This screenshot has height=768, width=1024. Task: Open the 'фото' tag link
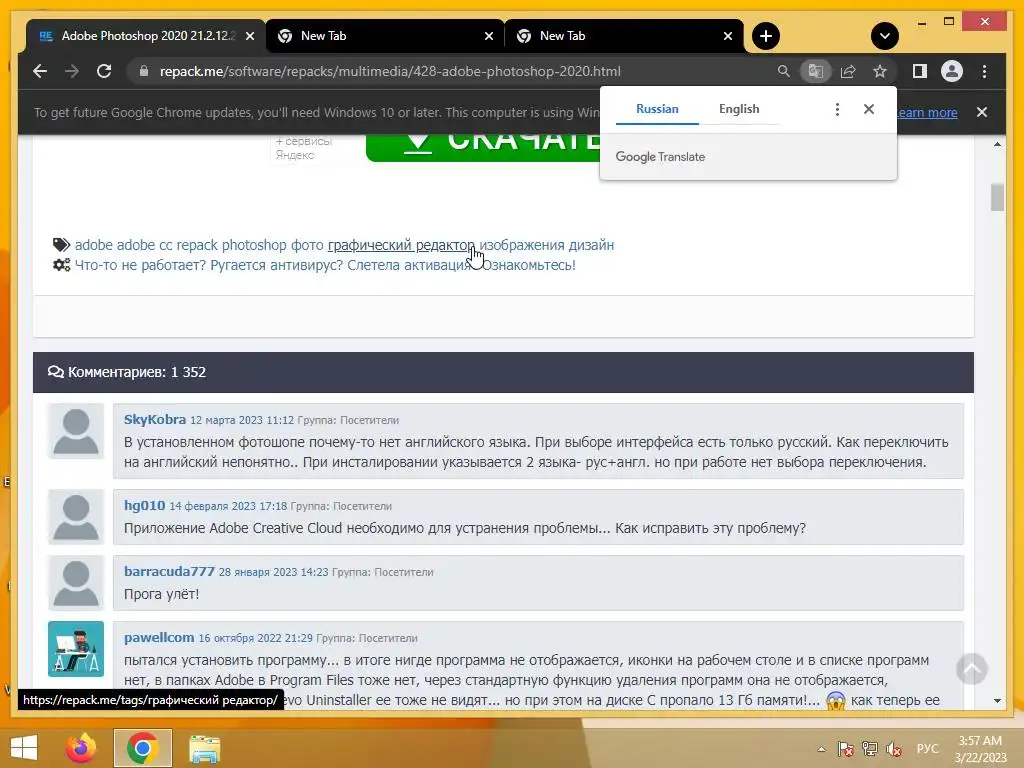307,245
